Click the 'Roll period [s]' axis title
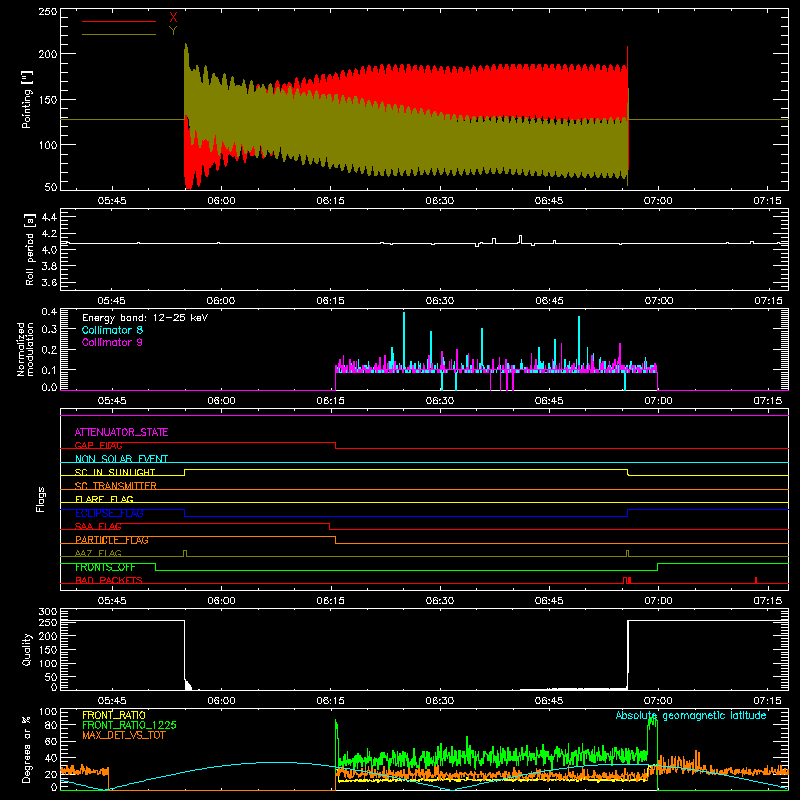Image resolution: width=800 pixels, height=800 pixels. coord(30,249)
